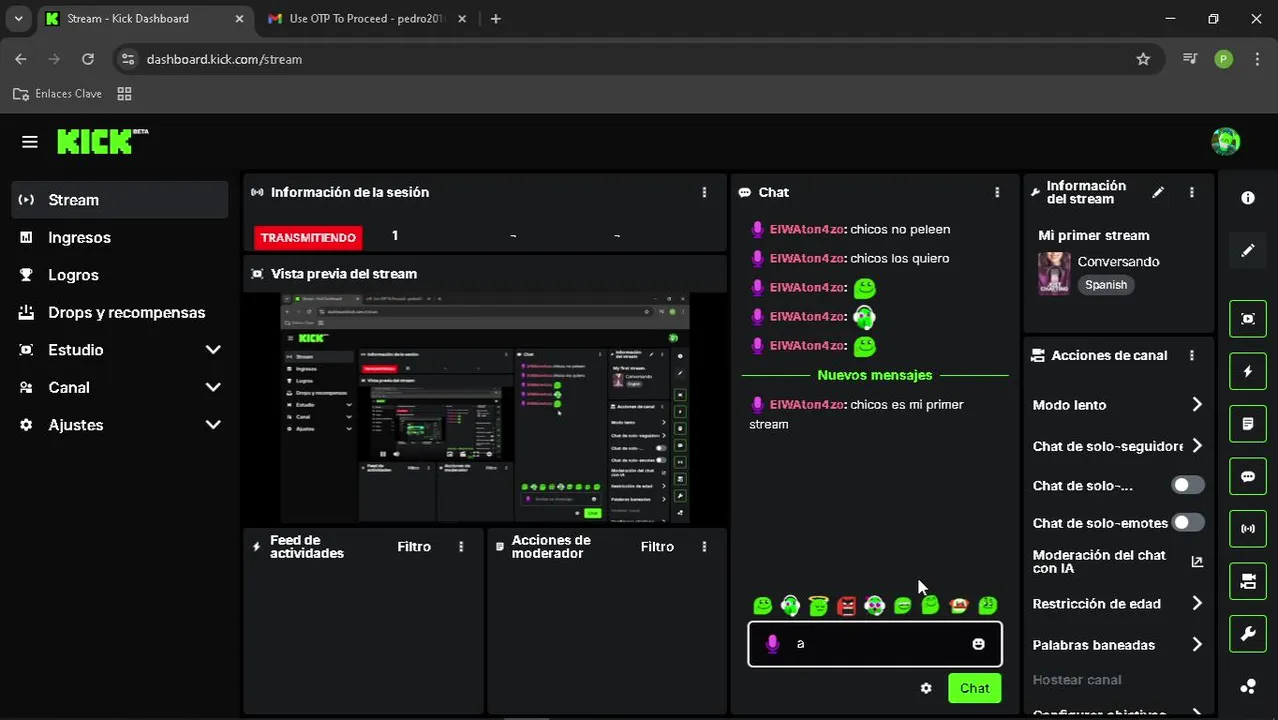Select Stream in the sidebar

pyautogui.click(x=120, y=200)
